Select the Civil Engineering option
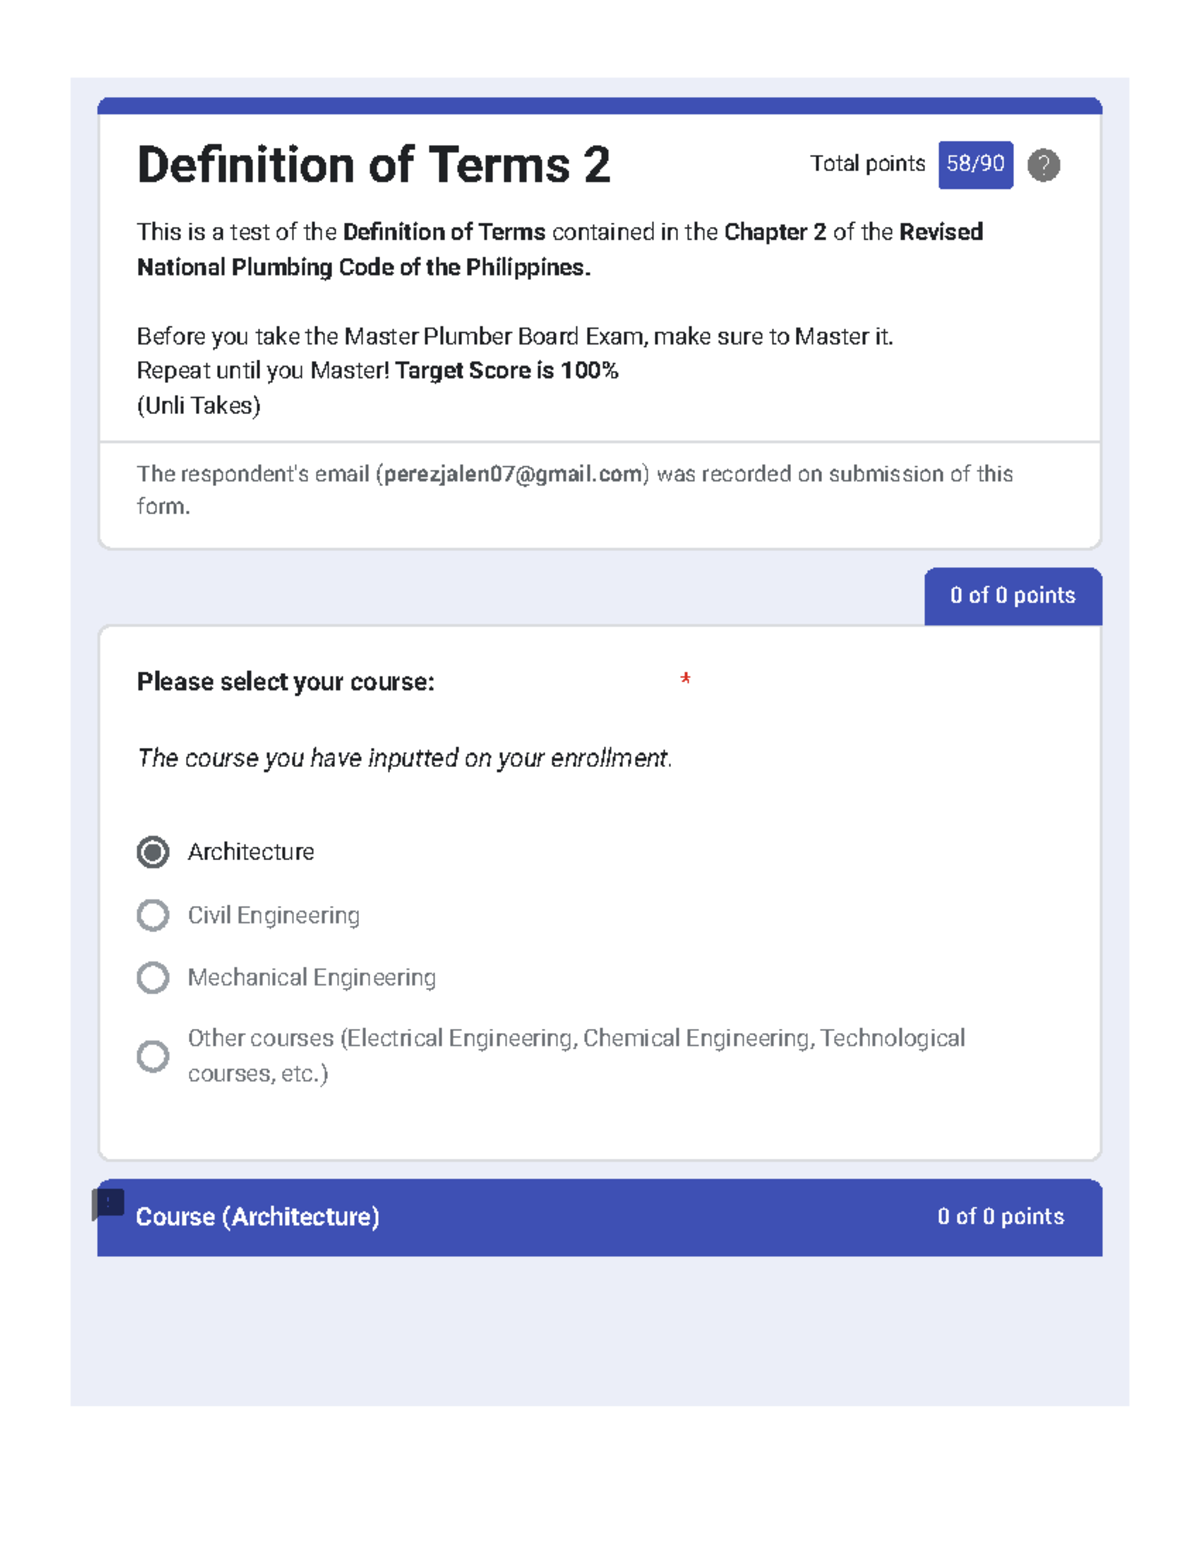This screenshot has width=1200, height=1553. pyautogui.click(x=153, y=915)
